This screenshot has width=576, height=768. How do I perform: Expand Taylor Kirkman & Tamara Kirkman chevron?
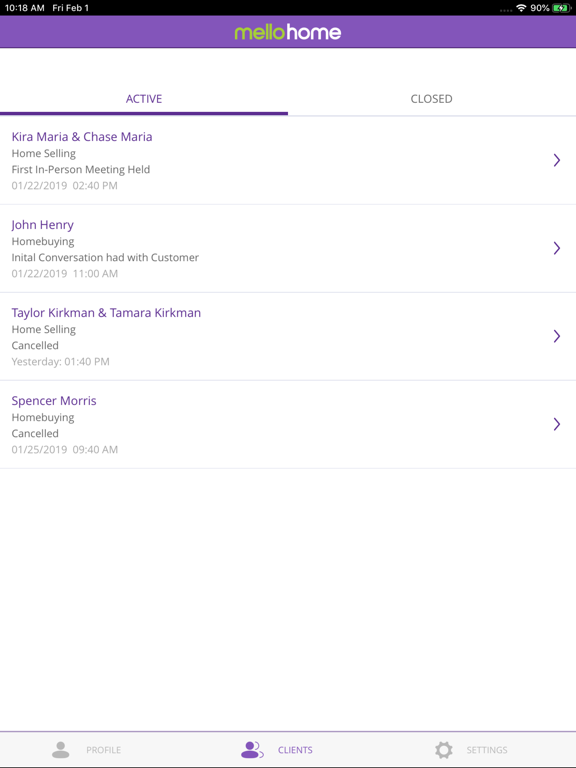(x=557, y=336)
